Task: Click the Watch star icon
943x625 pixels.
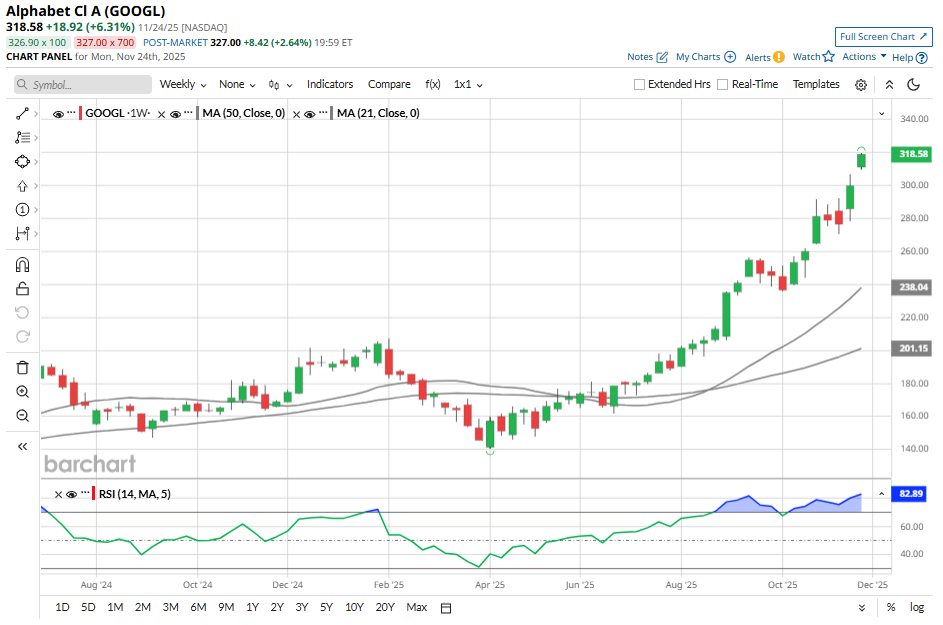Action: point(829,57)
